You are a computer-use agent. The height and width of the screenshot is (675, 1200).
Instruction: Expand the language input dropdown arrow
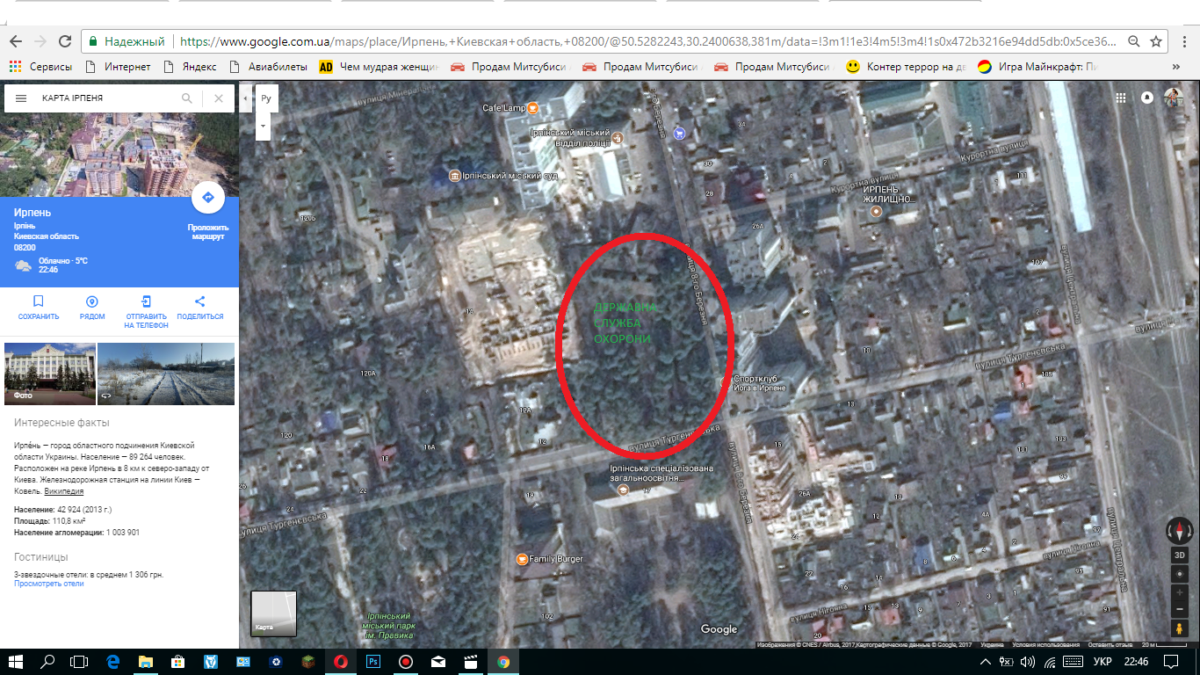(264, 127)
